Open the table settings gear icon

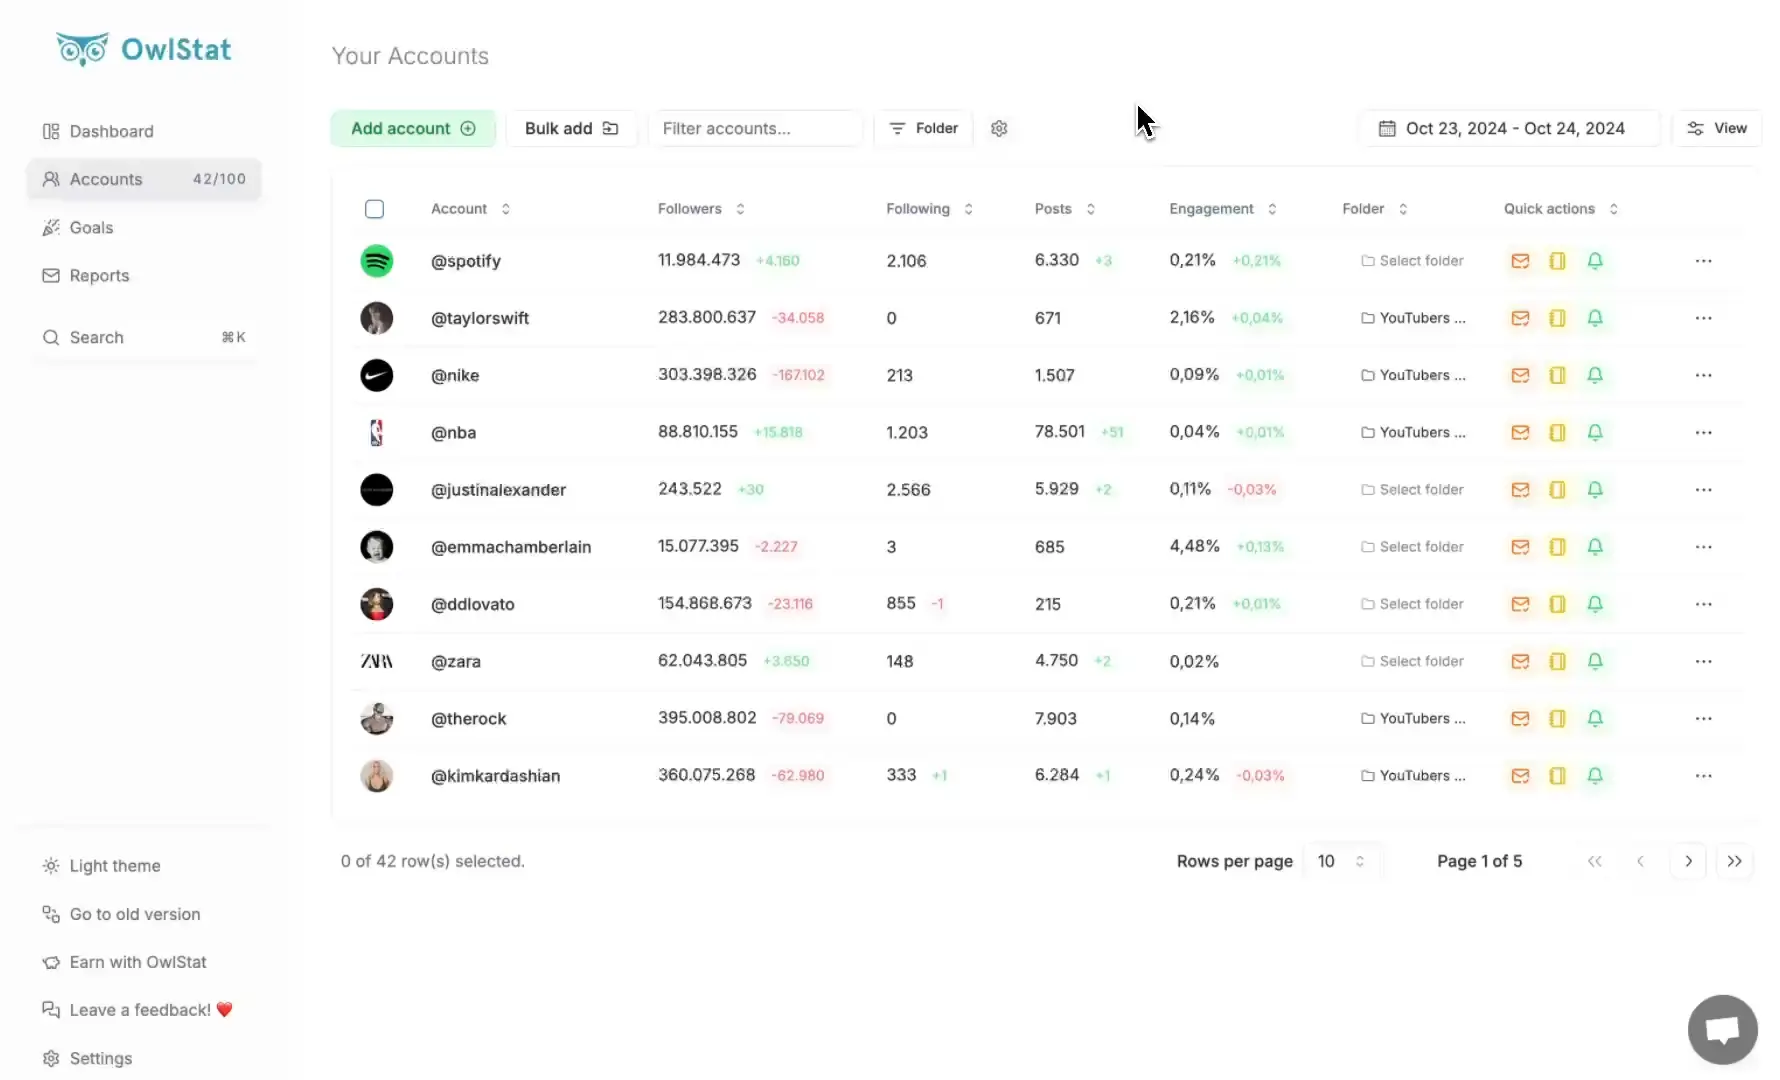[999, 128]
